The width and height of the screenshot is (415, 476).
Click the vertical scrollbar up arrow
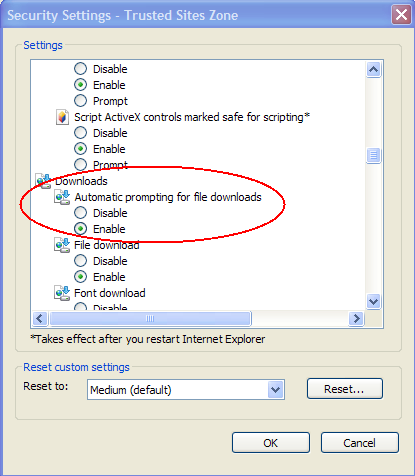(x=373, y=70)
